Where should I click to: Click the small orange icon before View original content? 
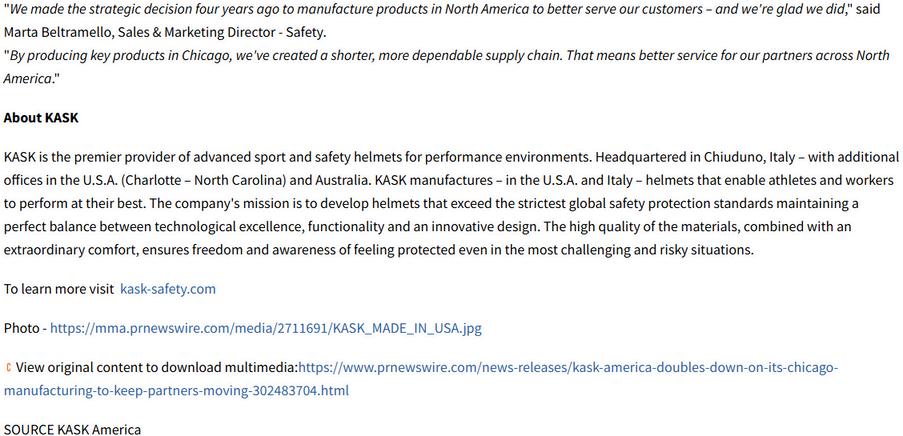8,367
